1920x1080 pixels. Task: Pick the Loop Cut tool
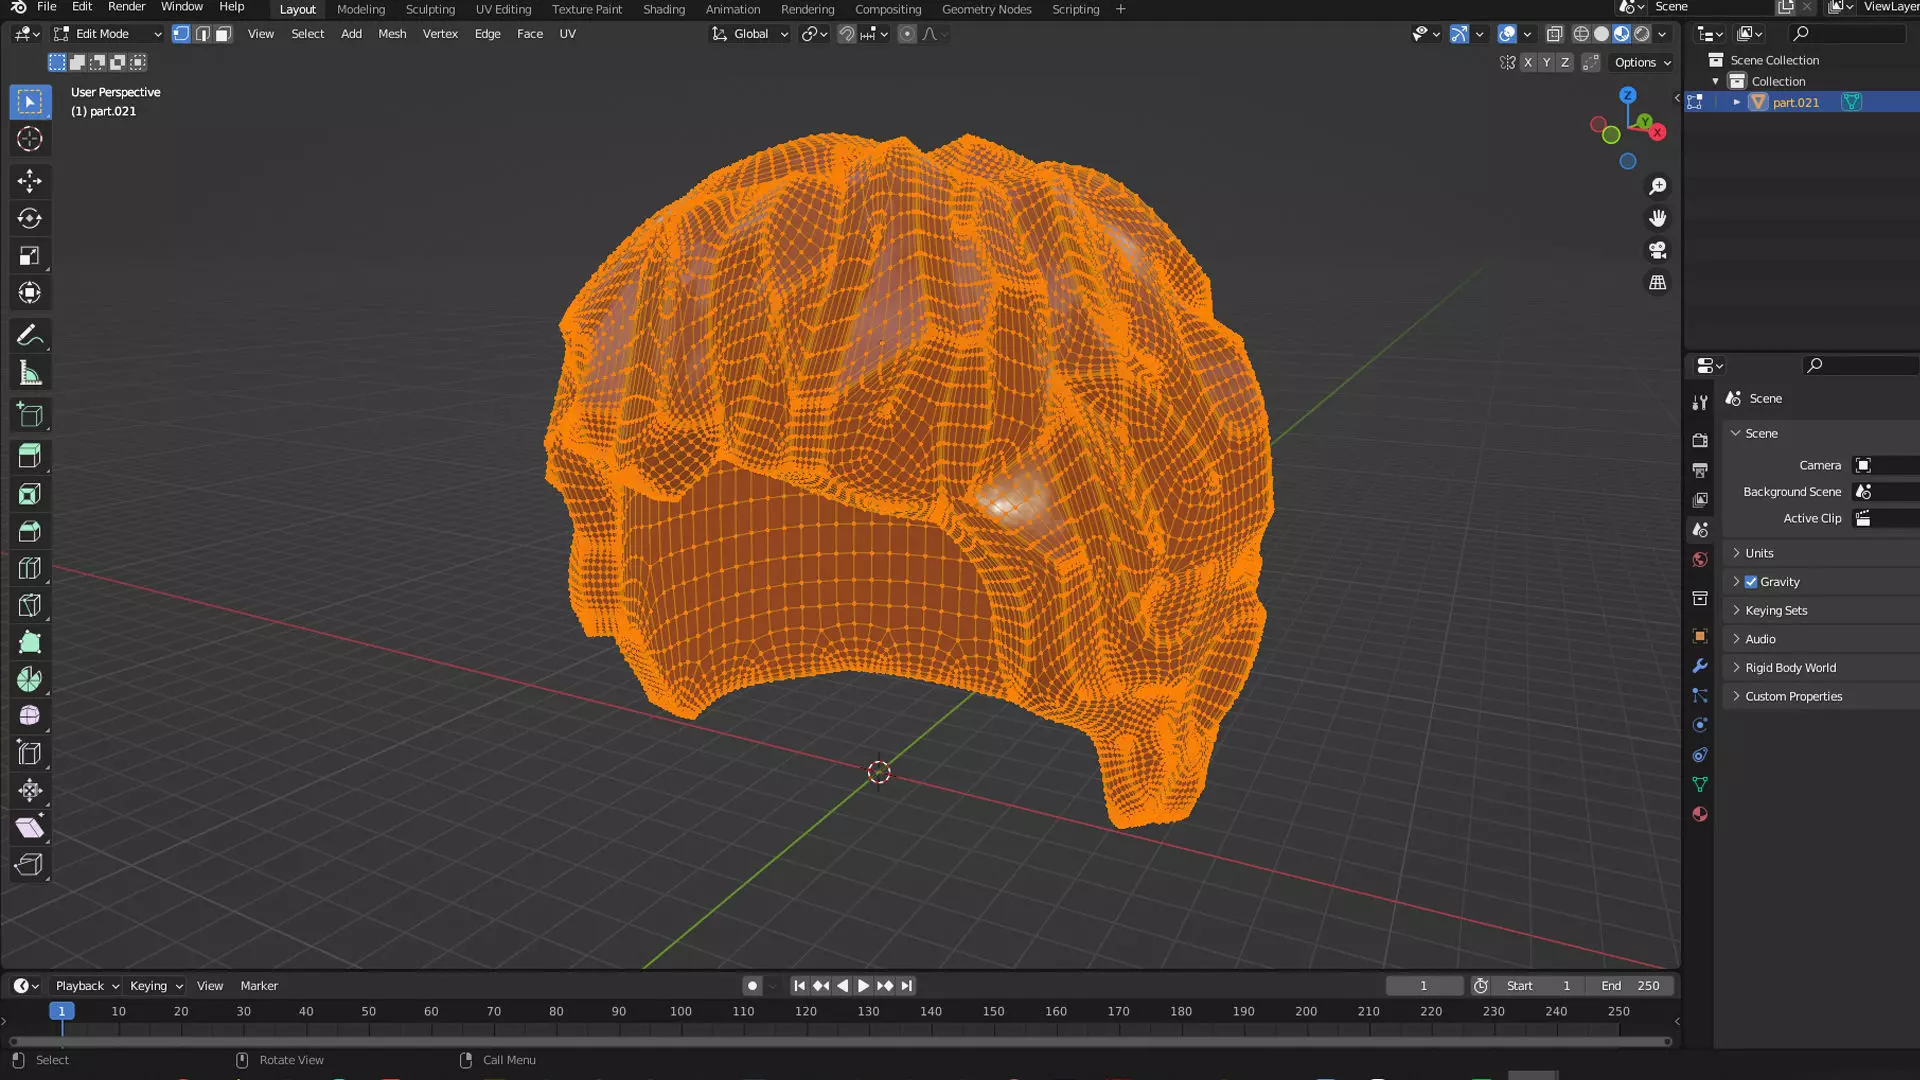tap(29, 568)
